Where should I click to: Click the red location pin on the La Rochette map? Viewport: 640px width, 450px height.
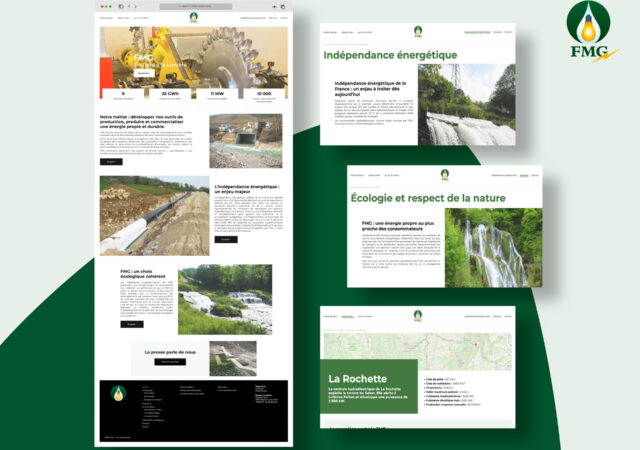476,344
